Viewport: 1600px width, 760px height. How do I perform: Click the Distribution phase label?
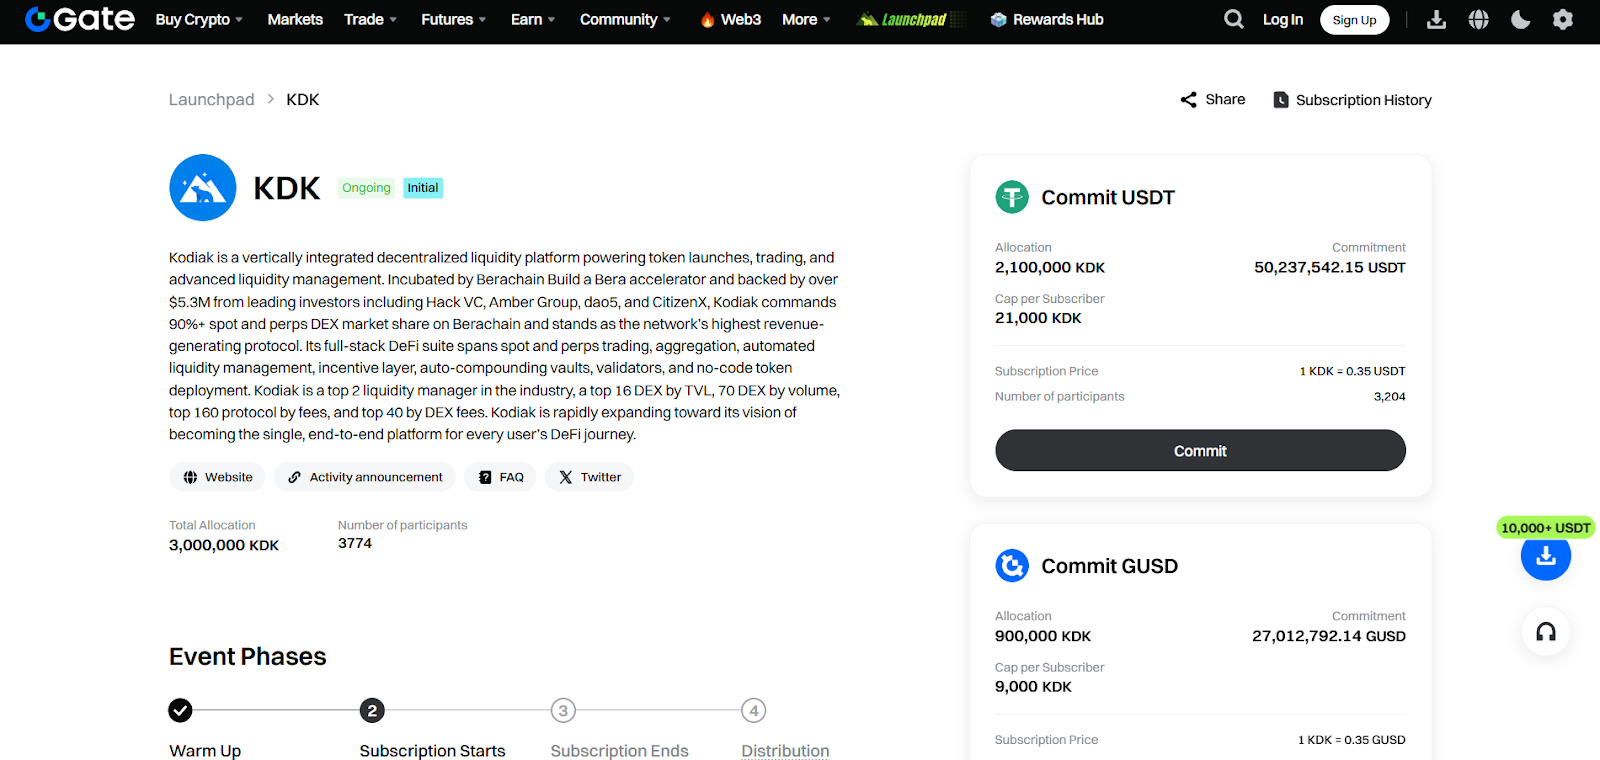[785, 750]
